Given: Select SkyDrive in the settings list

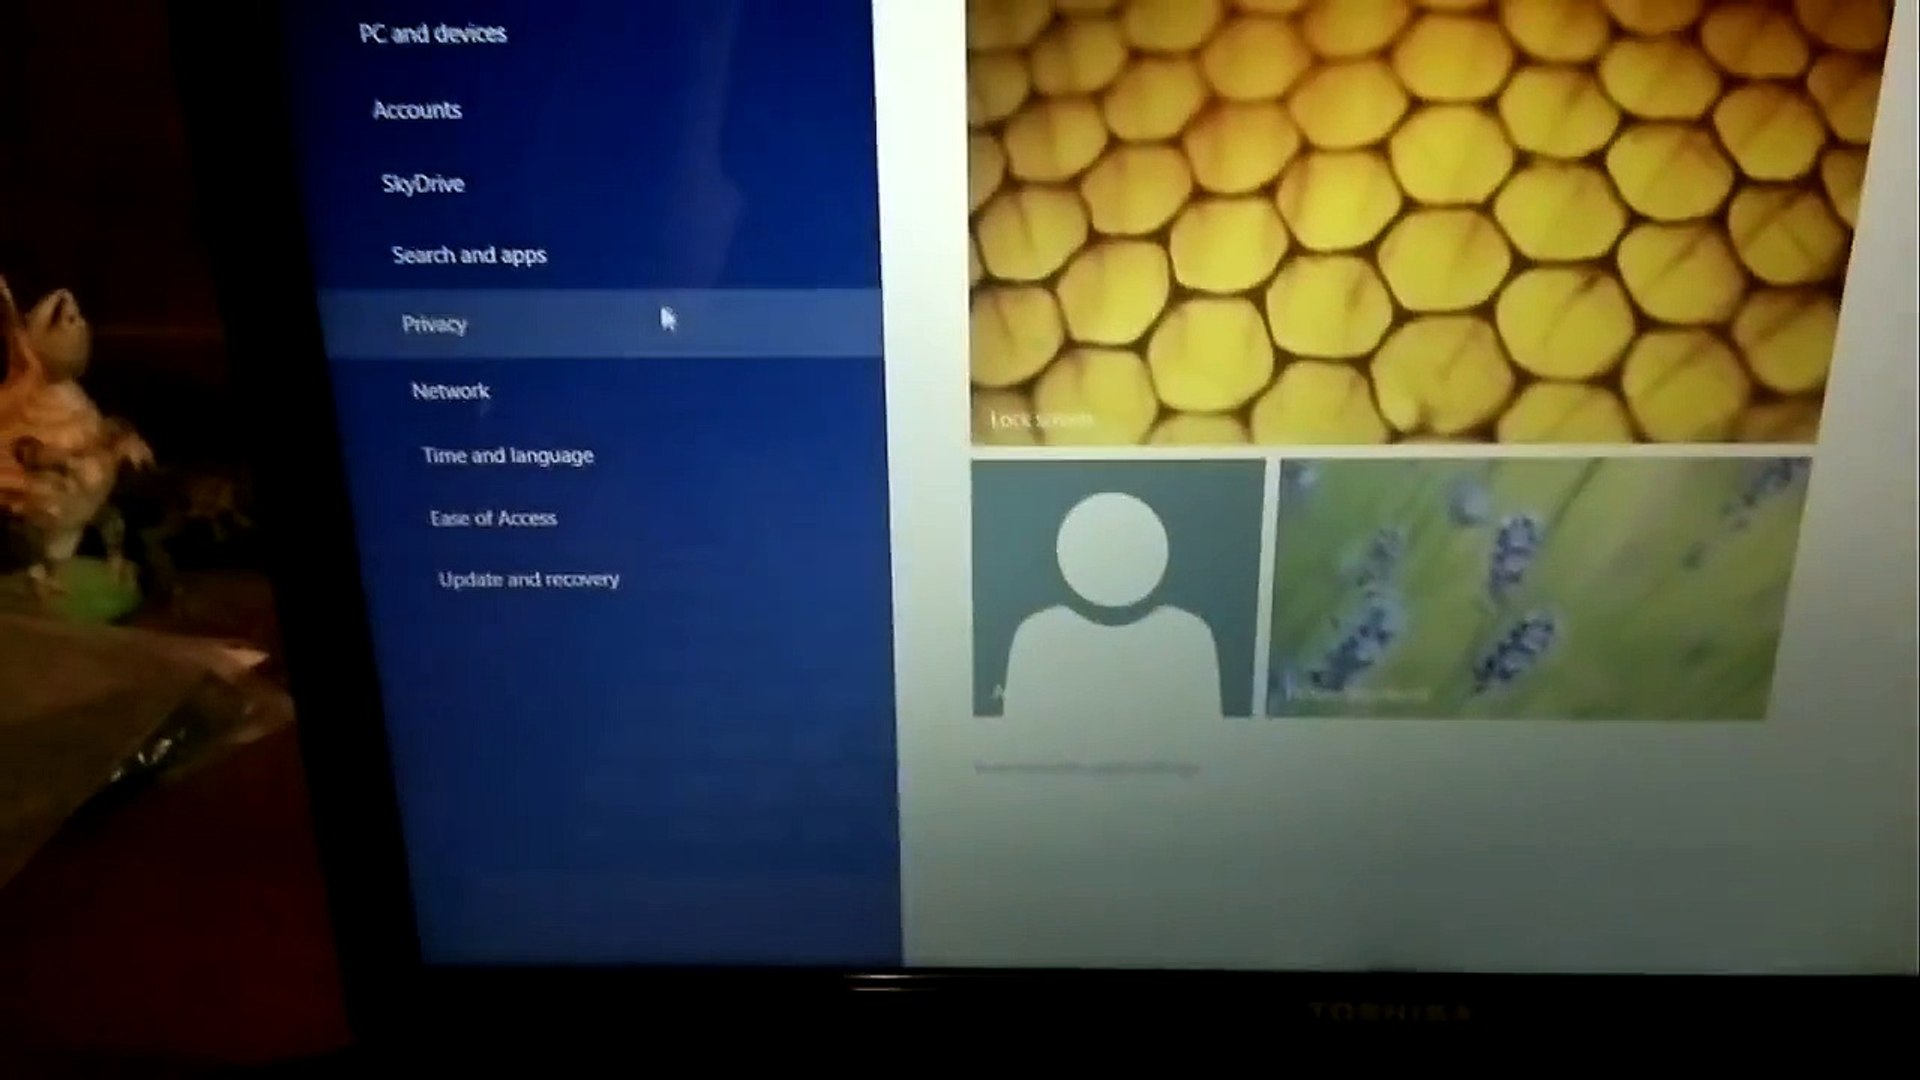Looking at the screenshot, I should click(423, 184).
